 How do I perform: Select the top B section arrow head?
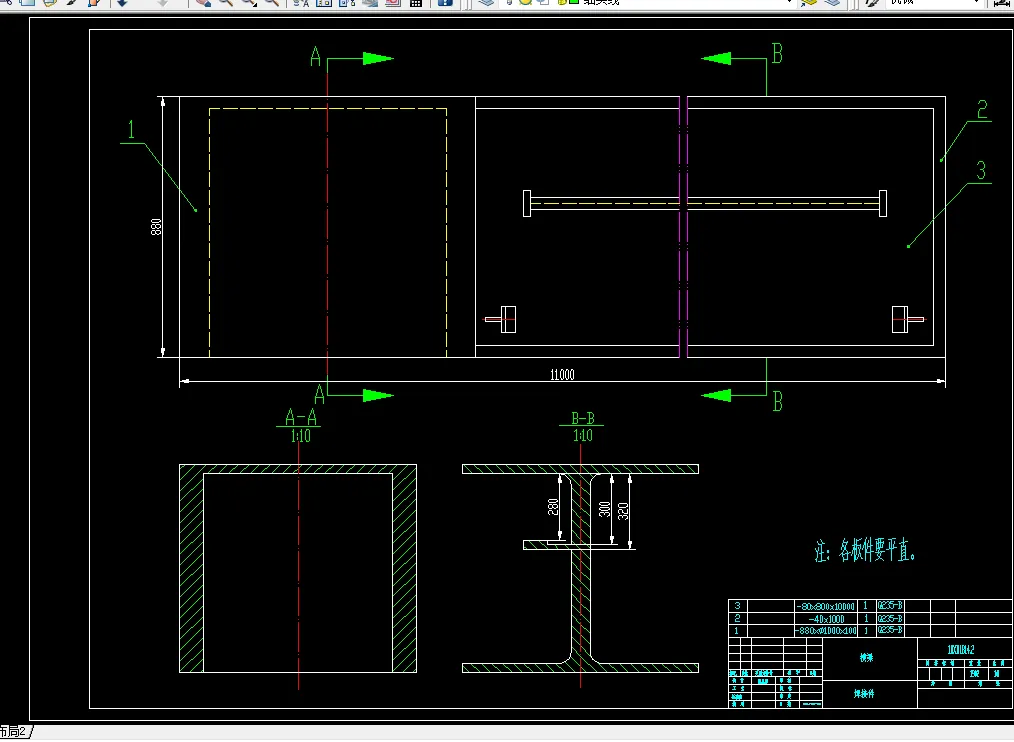pos(717,58)
